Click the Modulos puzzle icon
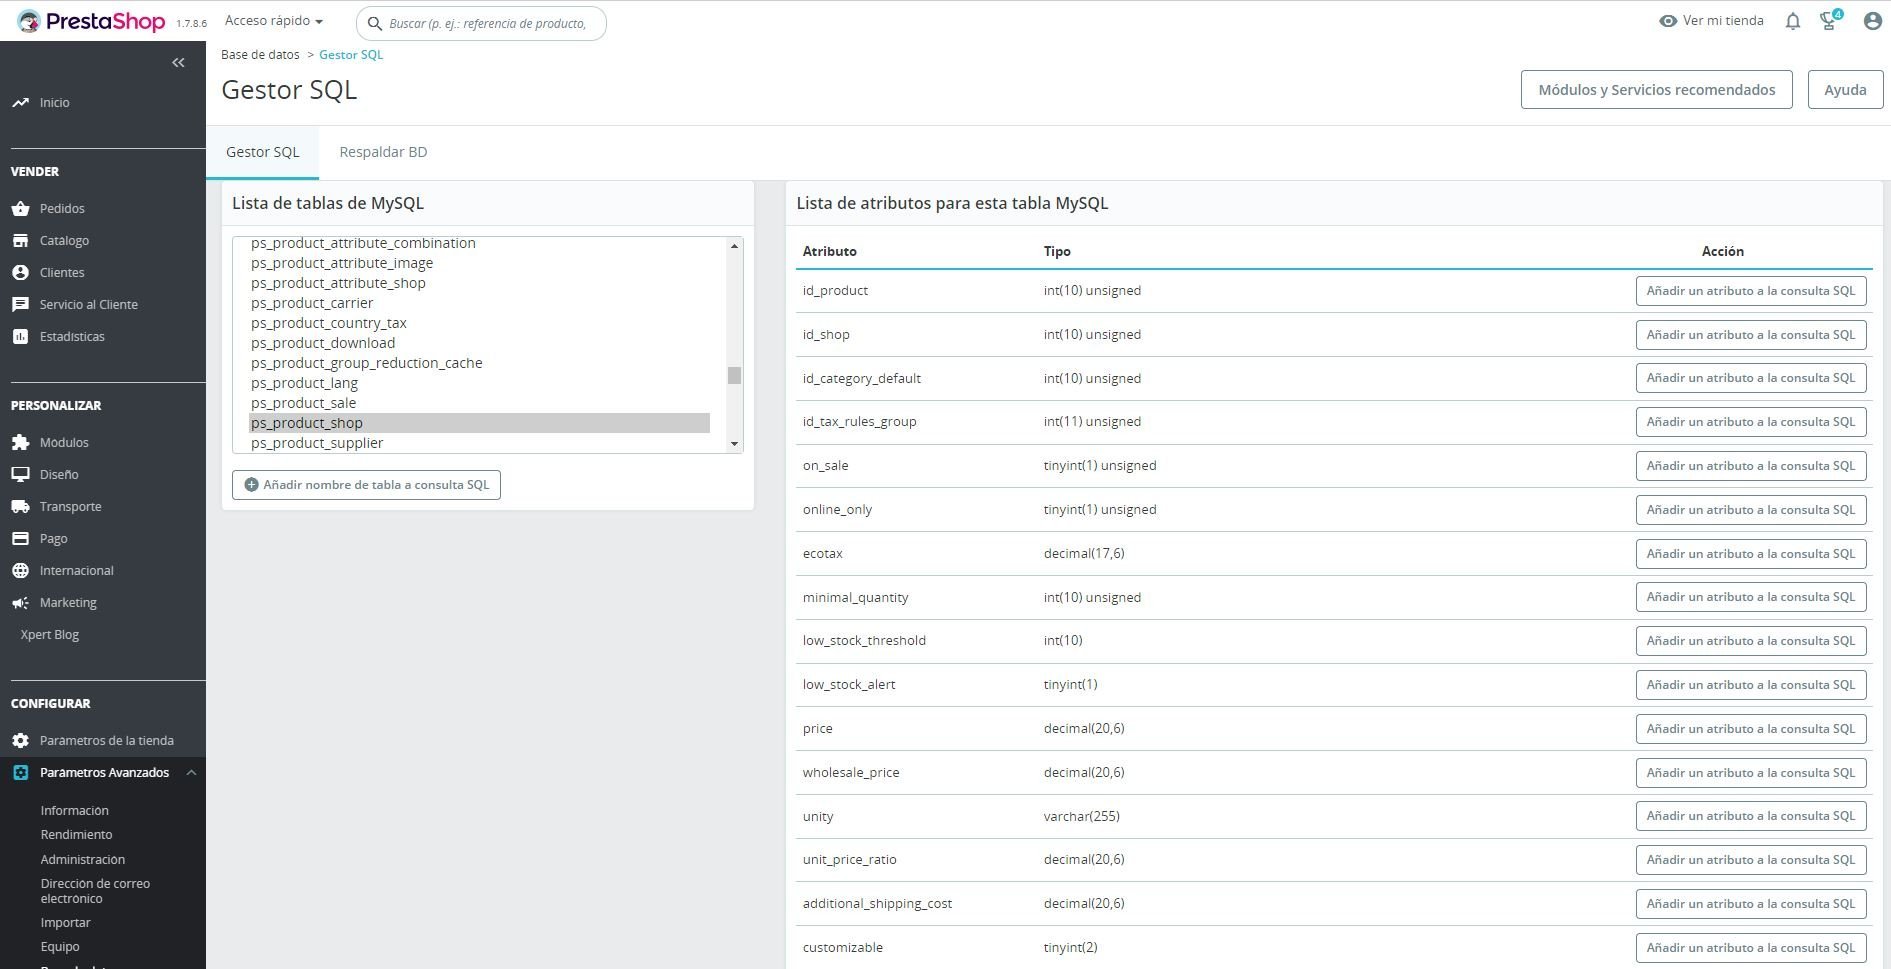This screenshot has height=969, width=1891. tap(20, 442)
